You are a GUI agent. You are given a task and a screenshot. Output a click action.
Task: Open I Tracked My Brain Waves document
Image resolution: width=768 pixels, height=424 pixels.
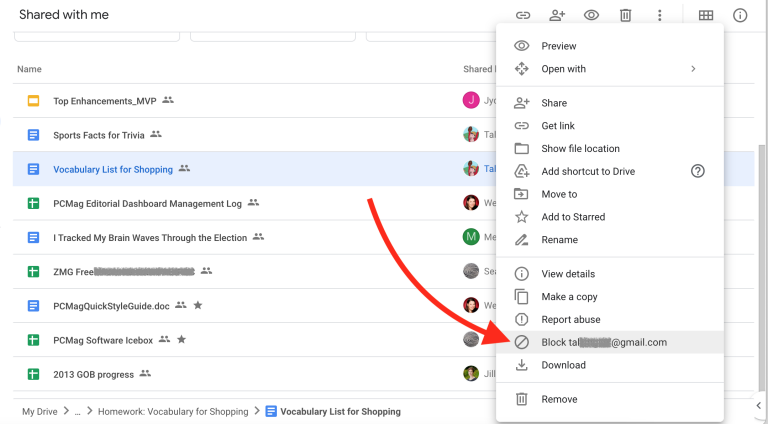coord(150,238)
